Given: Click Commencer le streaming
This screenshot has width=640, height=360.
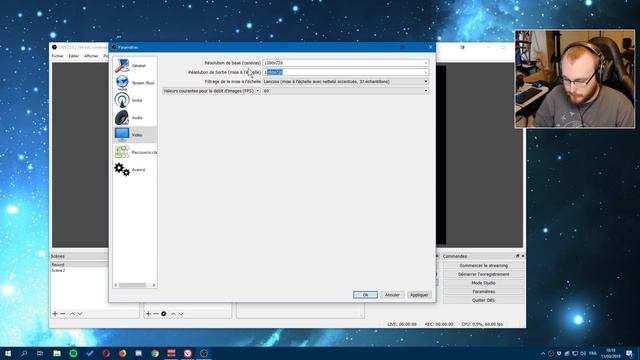Looking at the screenshot, I should [x=484, y=266].
